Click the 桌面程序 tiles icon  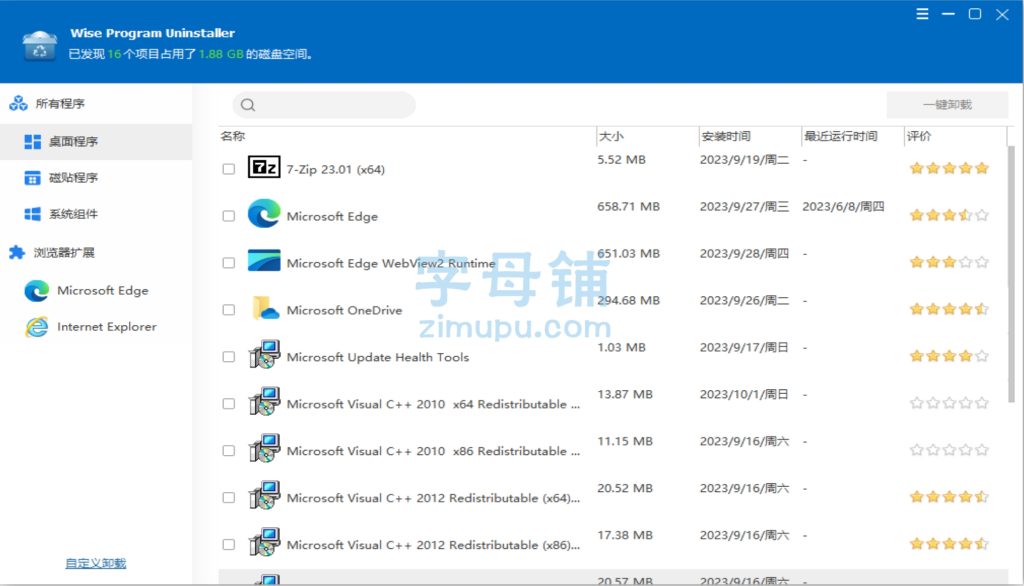click(x=33, y=142)
